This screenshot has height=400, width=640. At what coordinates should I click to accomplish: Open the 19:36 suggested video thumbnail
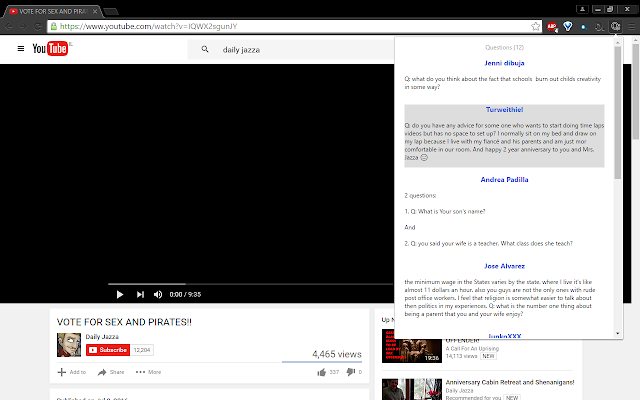pyautogui.click(x=412, y=346)
